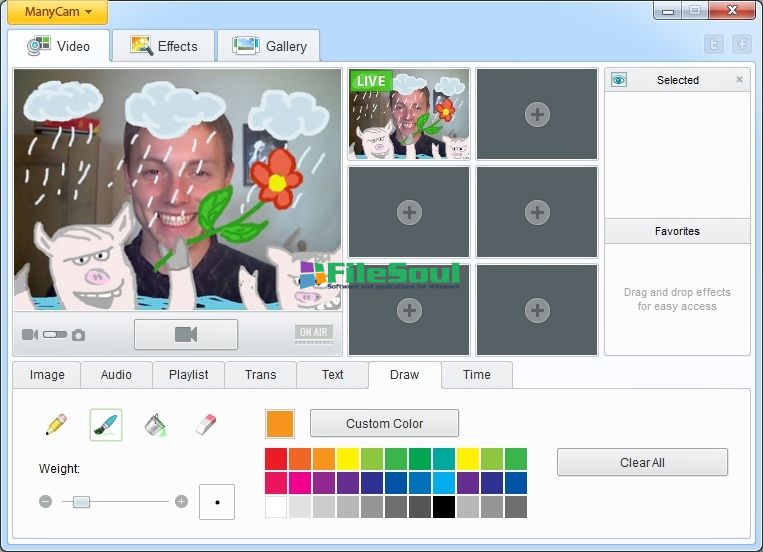This screenshot has width=763, height=552.
Task: Close the Selected panel
Action: [x=740, y=80]
